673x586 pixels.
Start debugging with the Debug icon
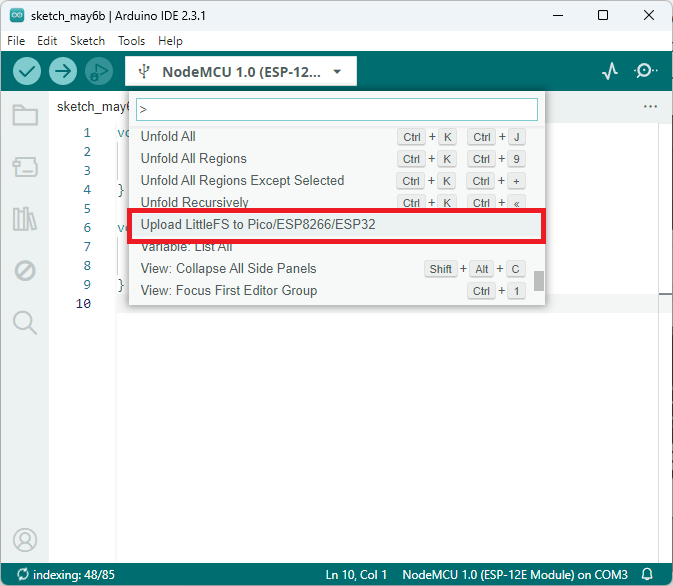click(98, 71)
